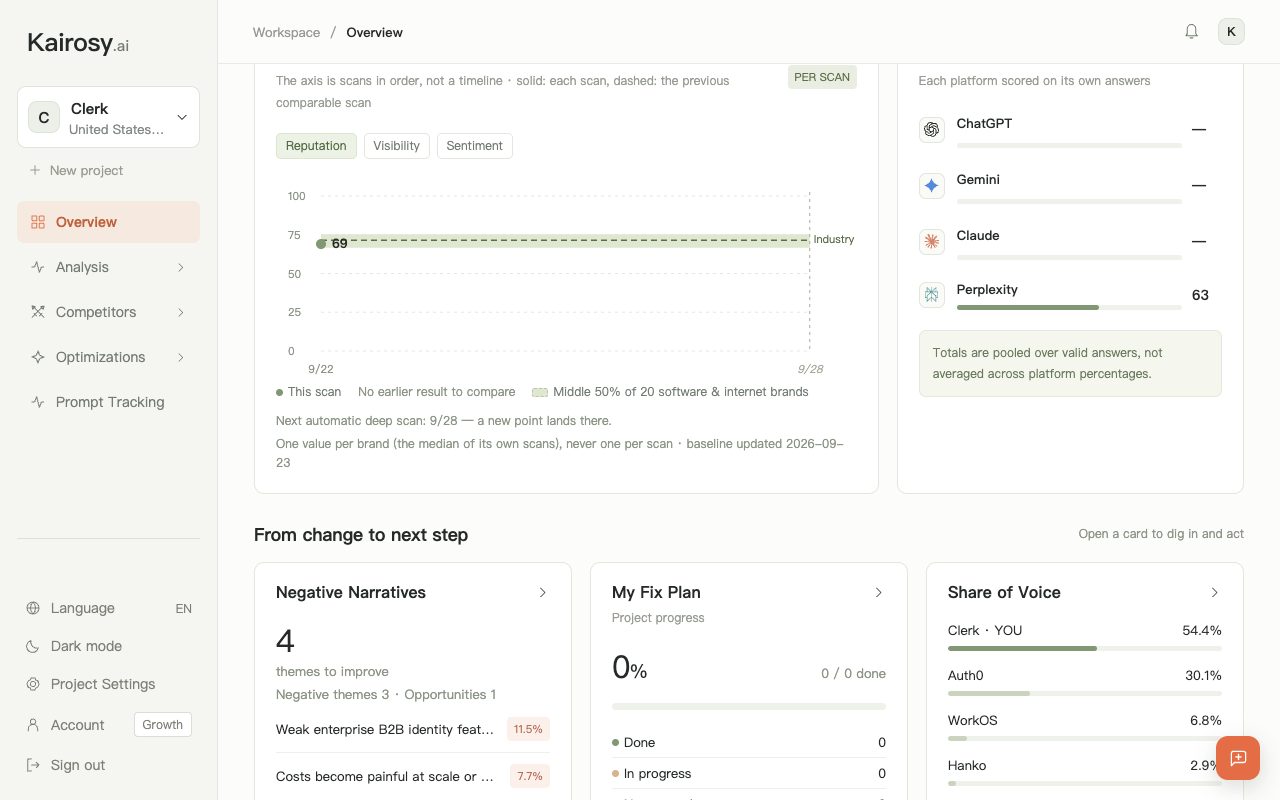Open the K user avatar menu
This screenshot has width=1280, height=800.
(x=1231, y=32)
